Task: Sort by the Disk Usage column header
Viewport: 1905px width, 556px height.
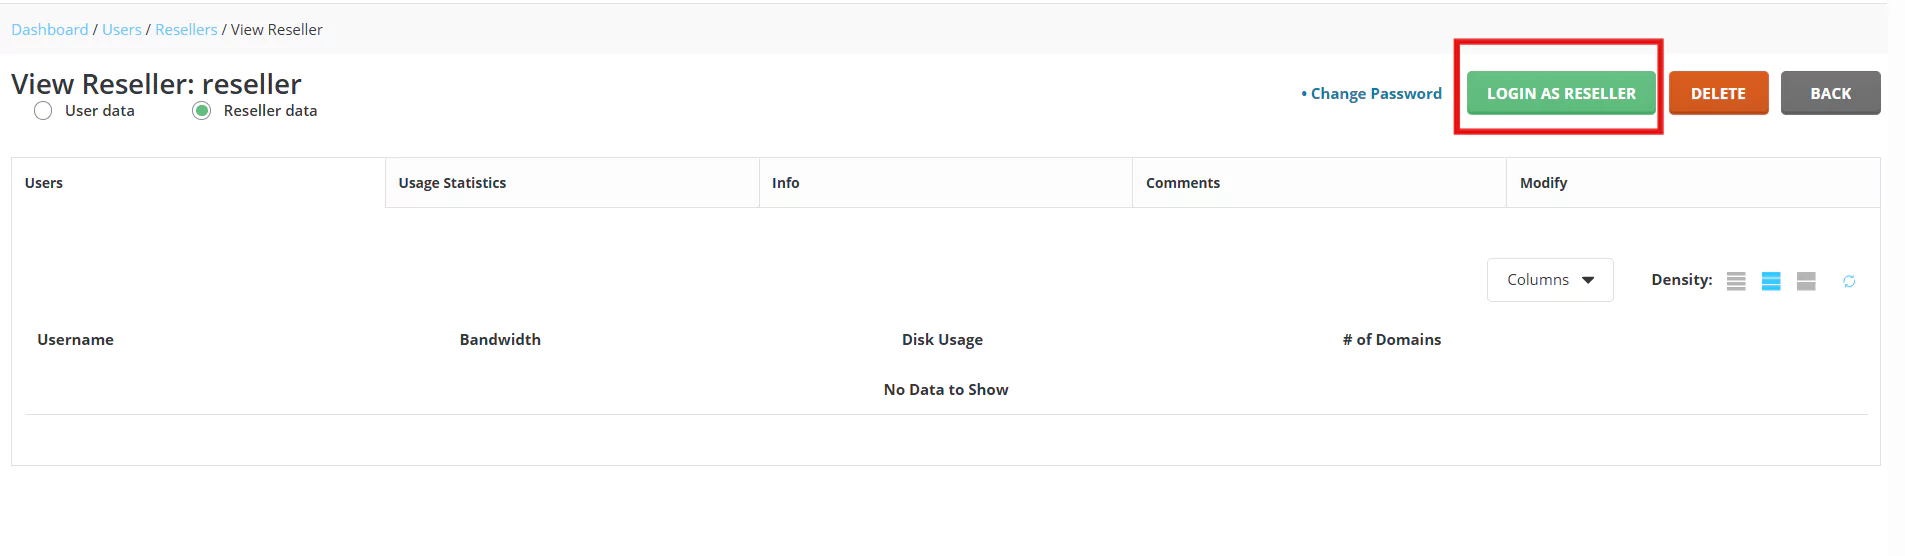Action: pos(942,340)
